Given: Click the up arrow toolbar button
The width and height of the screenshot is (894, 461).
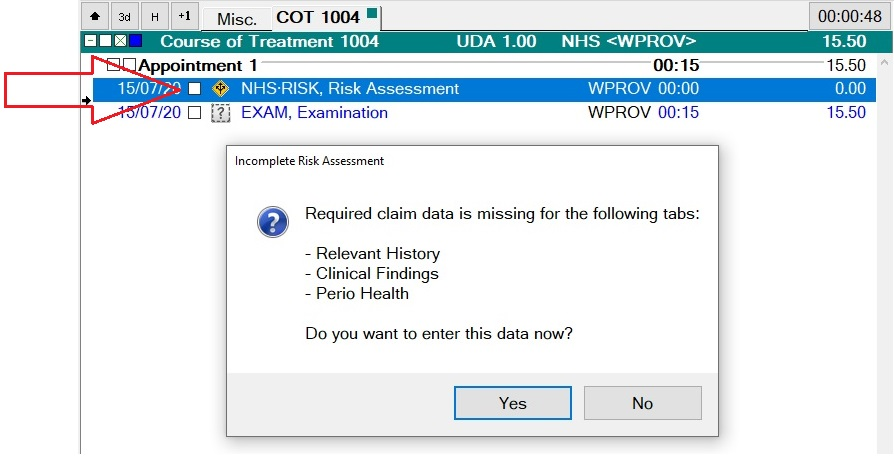Looking at the screenshot, I should 95,16.
